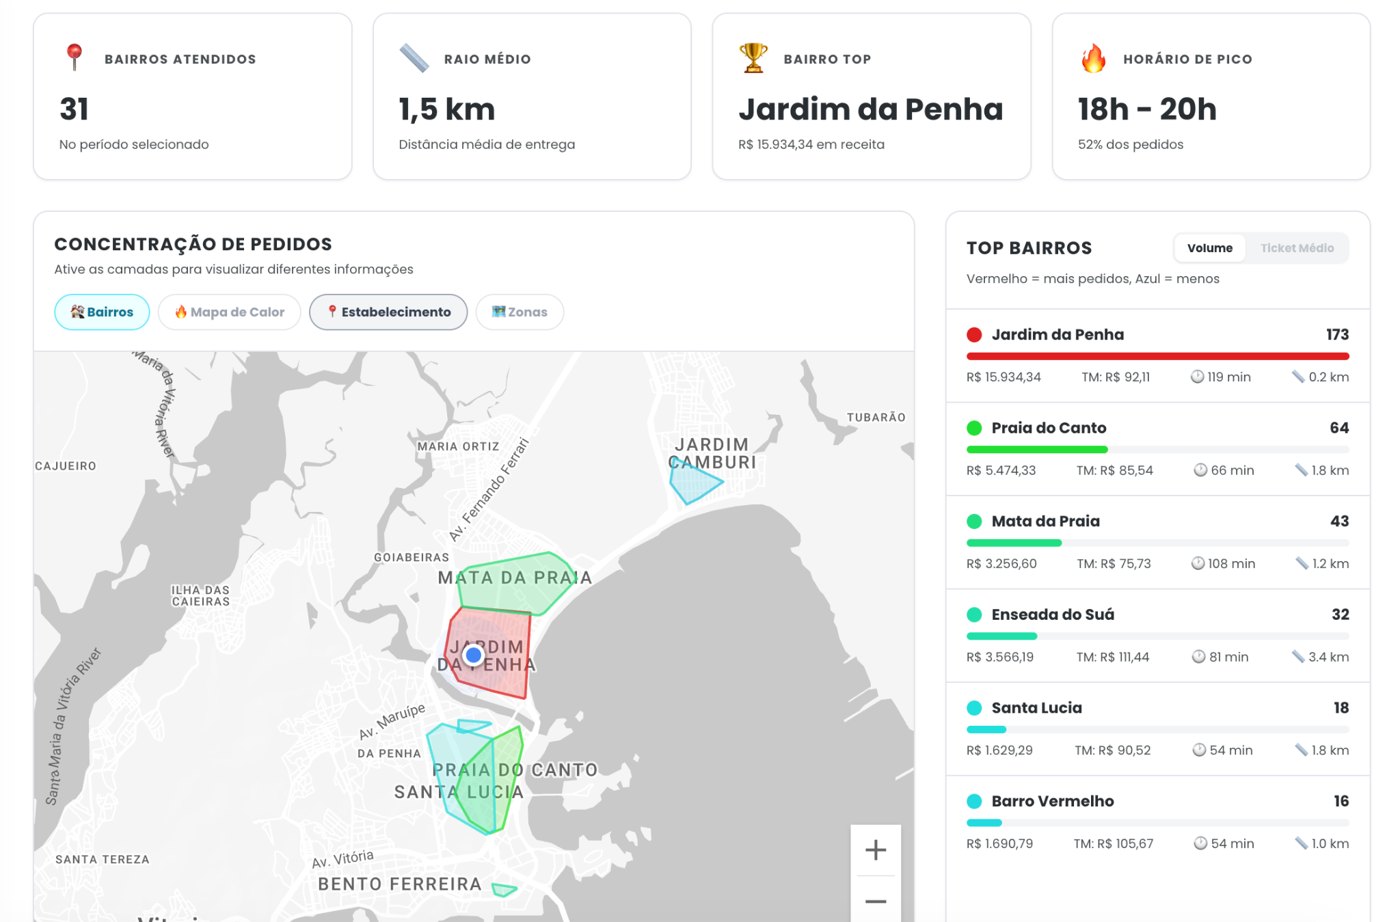Click the green volume bar of Praia do Canto

(x=1037, y=449)
